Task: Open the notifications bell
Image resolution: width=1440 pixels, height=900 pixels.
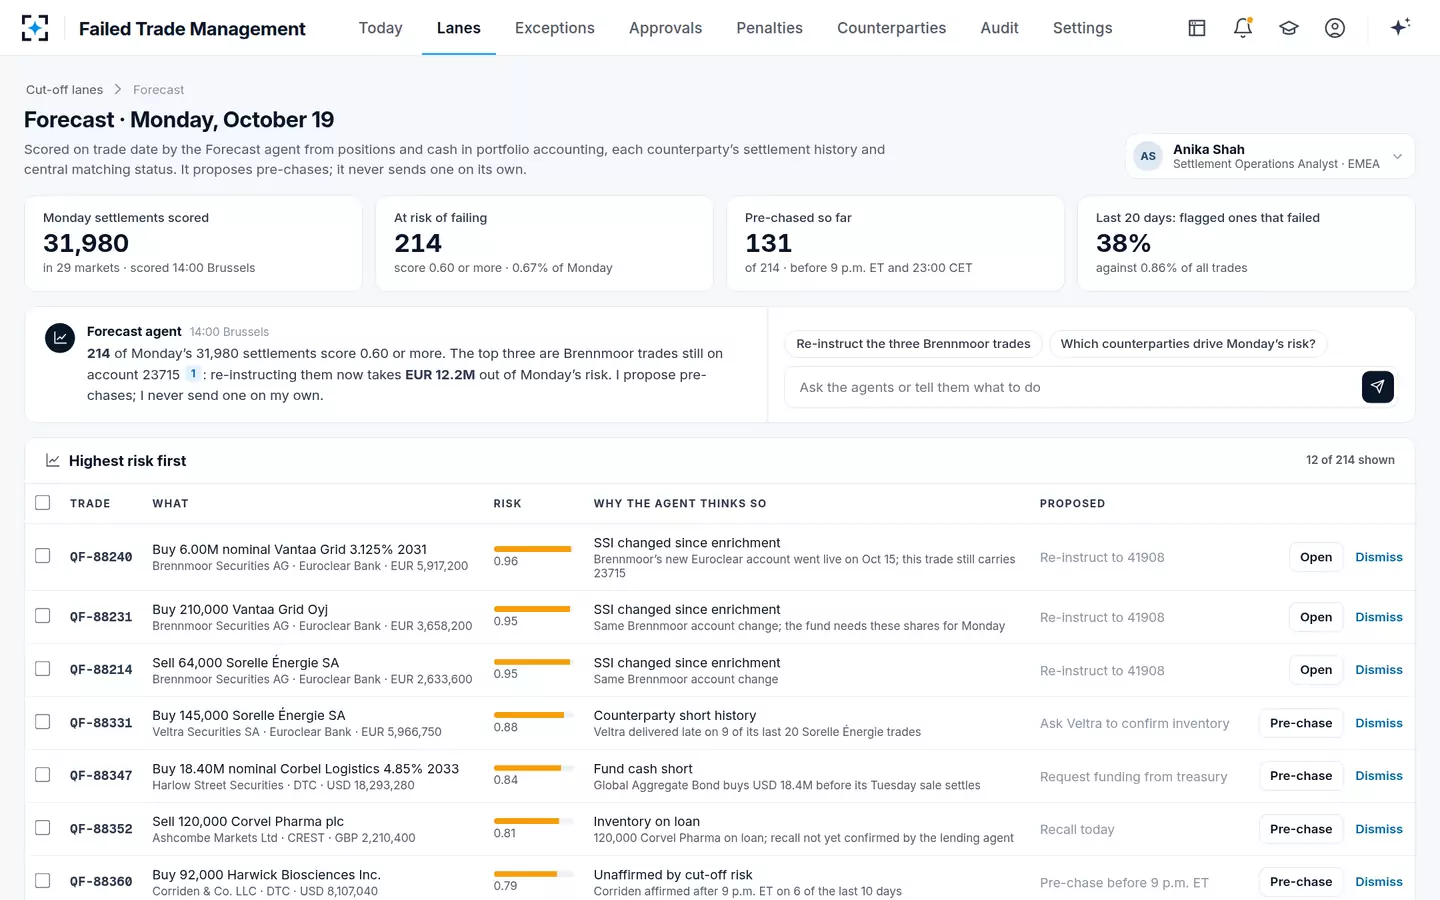Action: point(1243,28)
